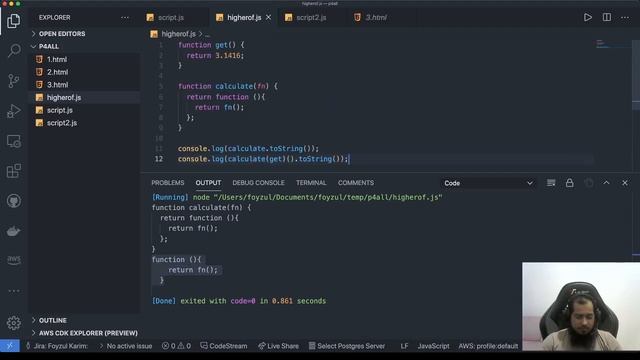The image size is (640, 360).
Task: Open the Run and Debug view
Action: coord(13,111)
